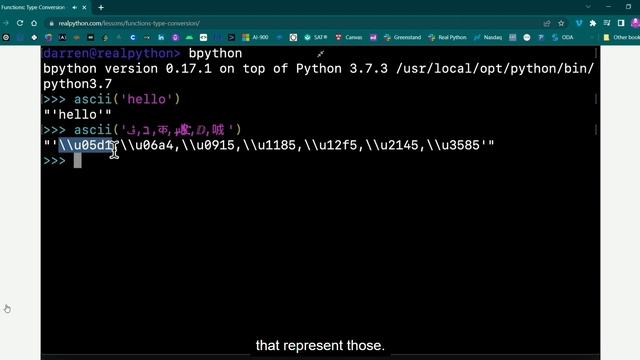This screenshot has height=360, width=640.
Task: Open the extensions puzzle menu
Action: [x=593, y=23]
